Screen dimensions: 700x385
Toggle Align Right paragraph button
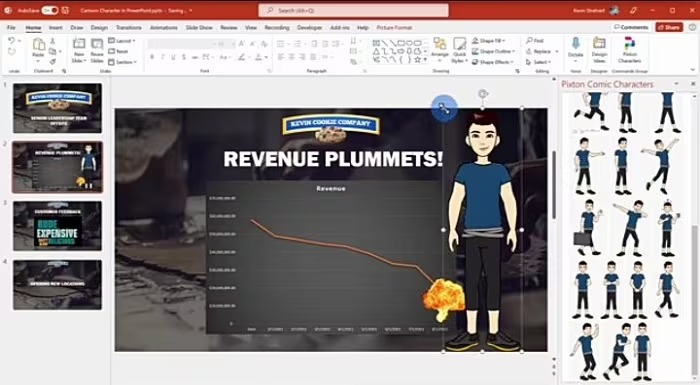tap(302, 57)
